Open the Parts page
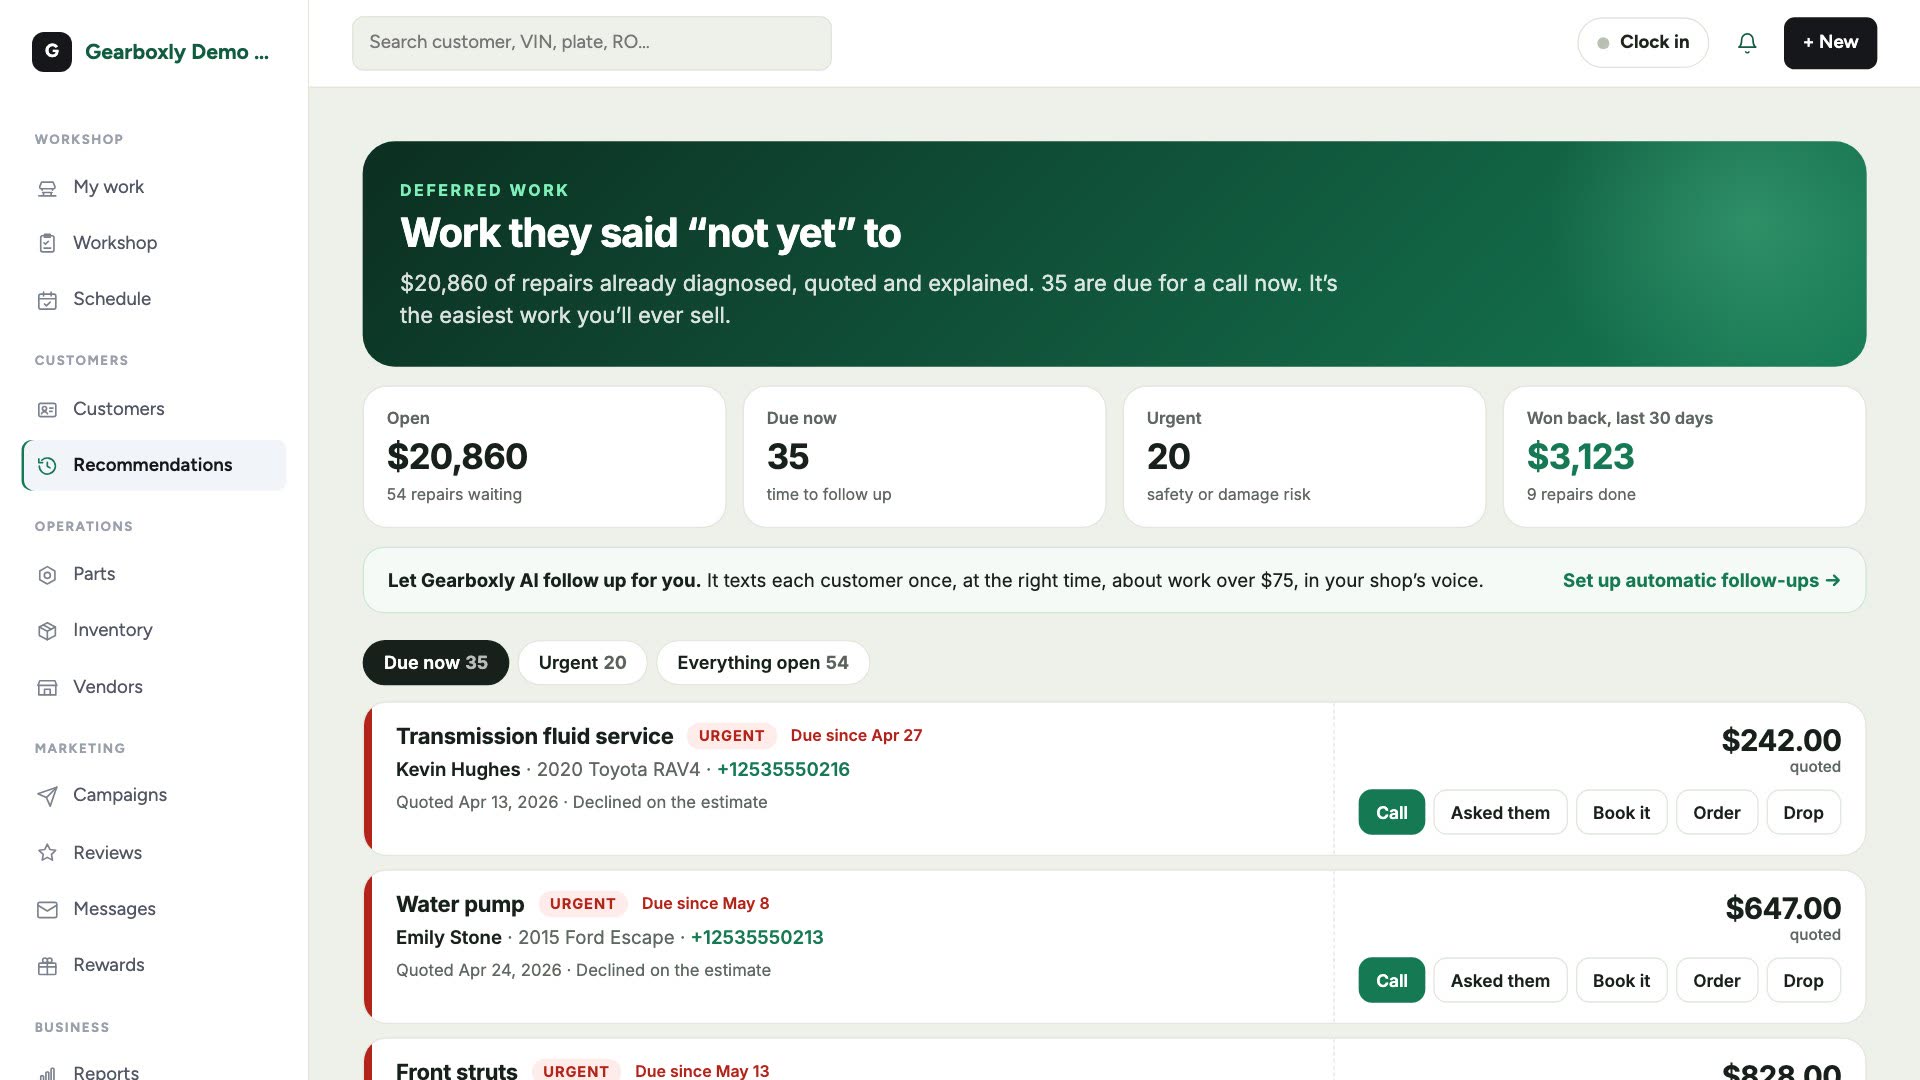Screen dimensions: 1920x1080 click(x=154, y=574)
